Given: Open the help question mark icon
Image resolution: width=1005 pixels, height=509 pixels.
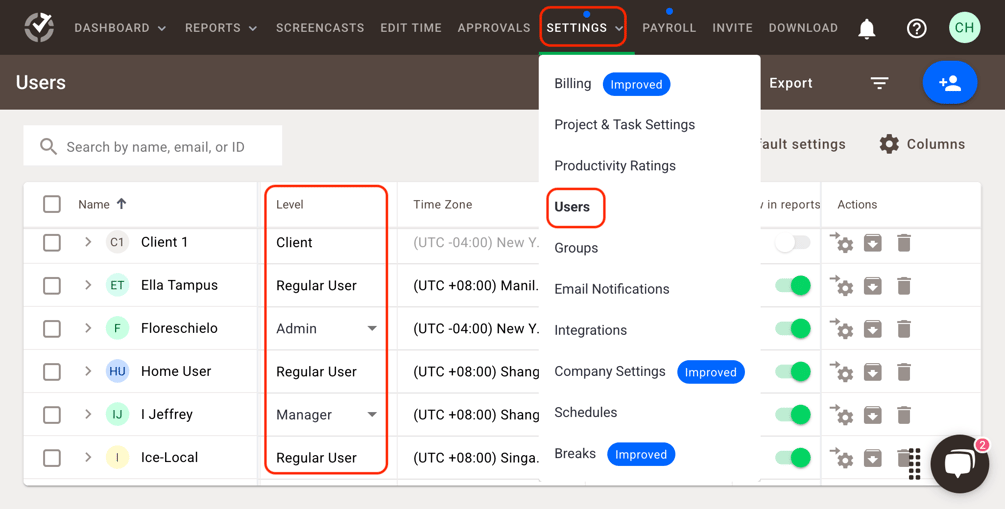Looking at the screenshot, I should click(916, 29).
